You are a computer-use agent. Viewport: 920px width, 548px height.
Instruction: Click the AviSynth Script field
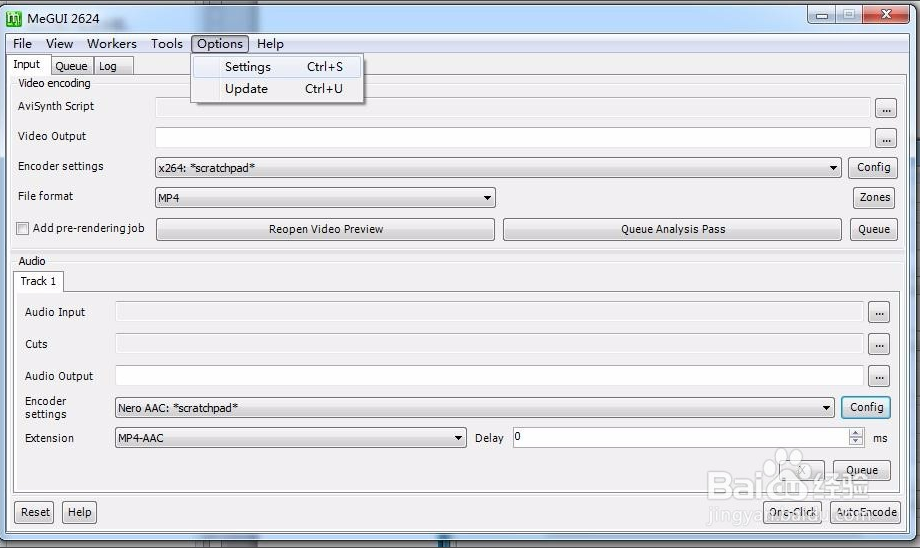click(x=513, y=108)
